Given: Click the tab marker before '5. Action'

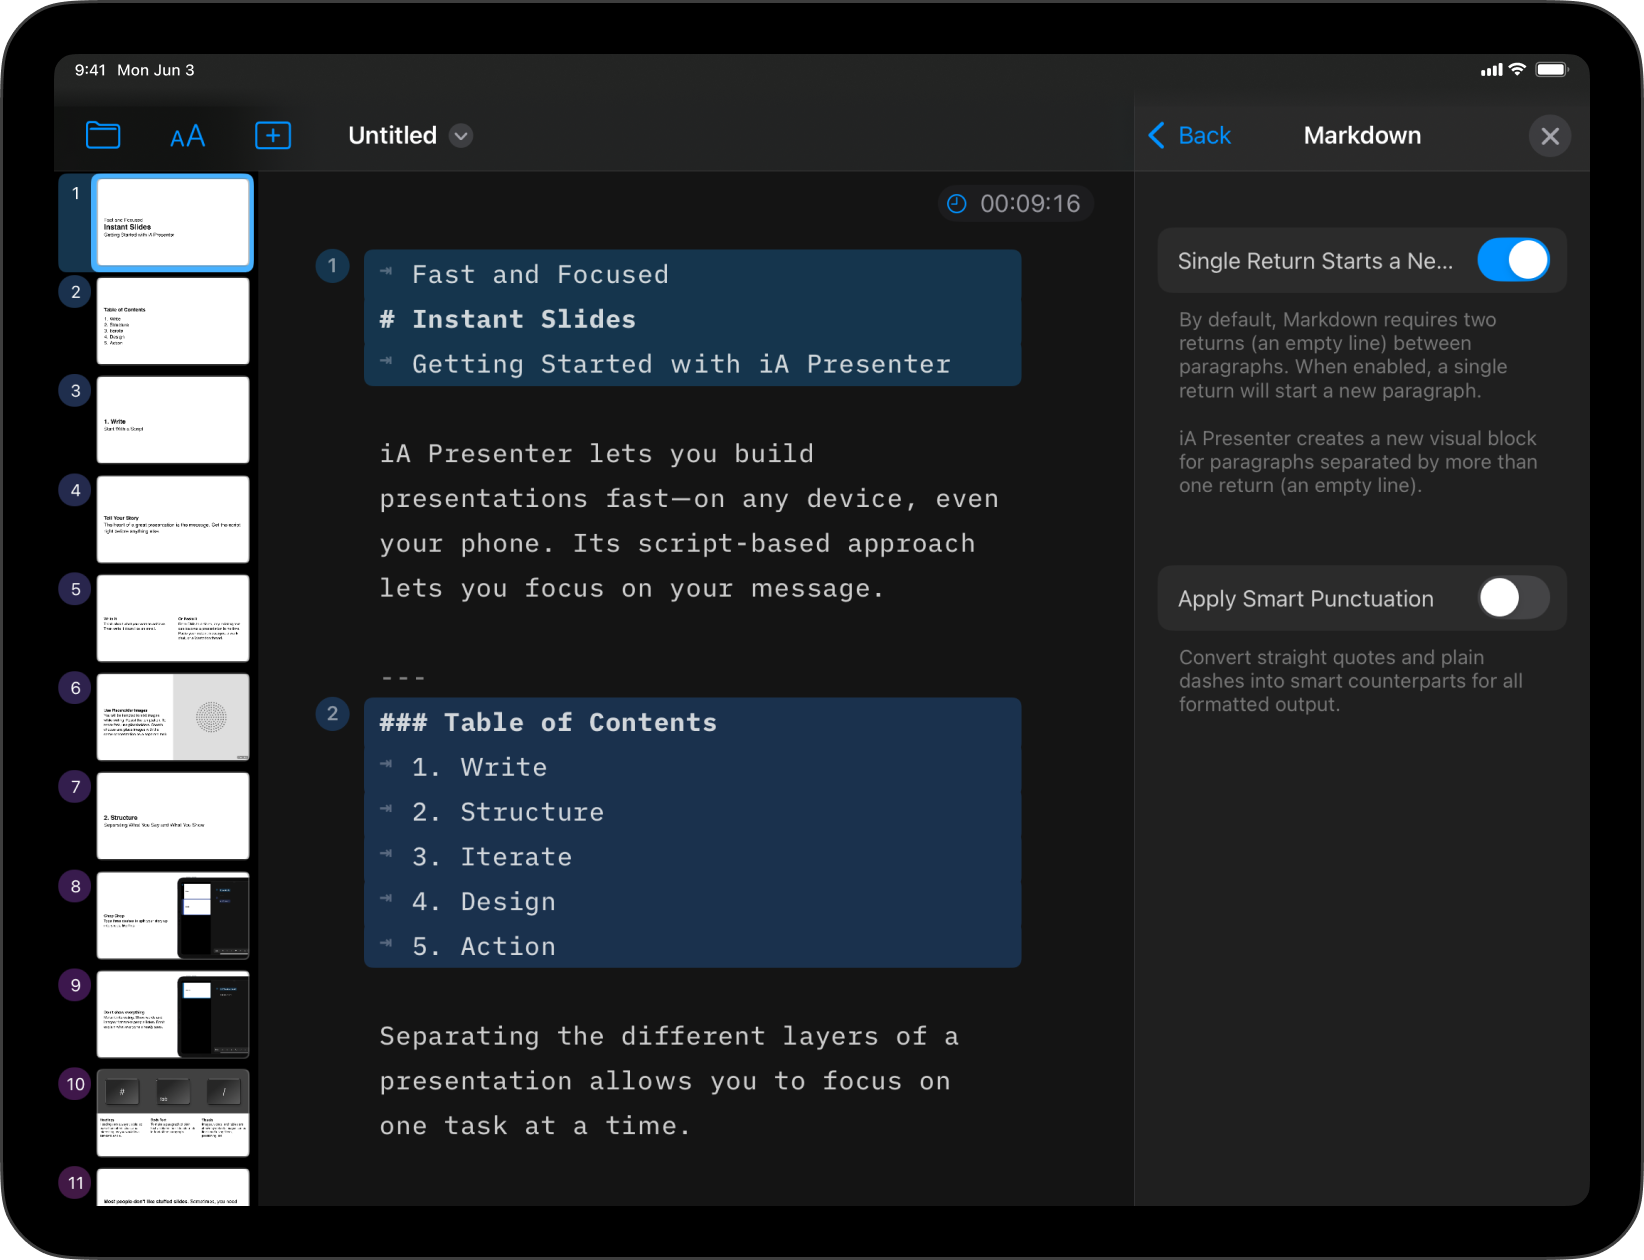Looking at the screenshot, I should coord(386,943).
